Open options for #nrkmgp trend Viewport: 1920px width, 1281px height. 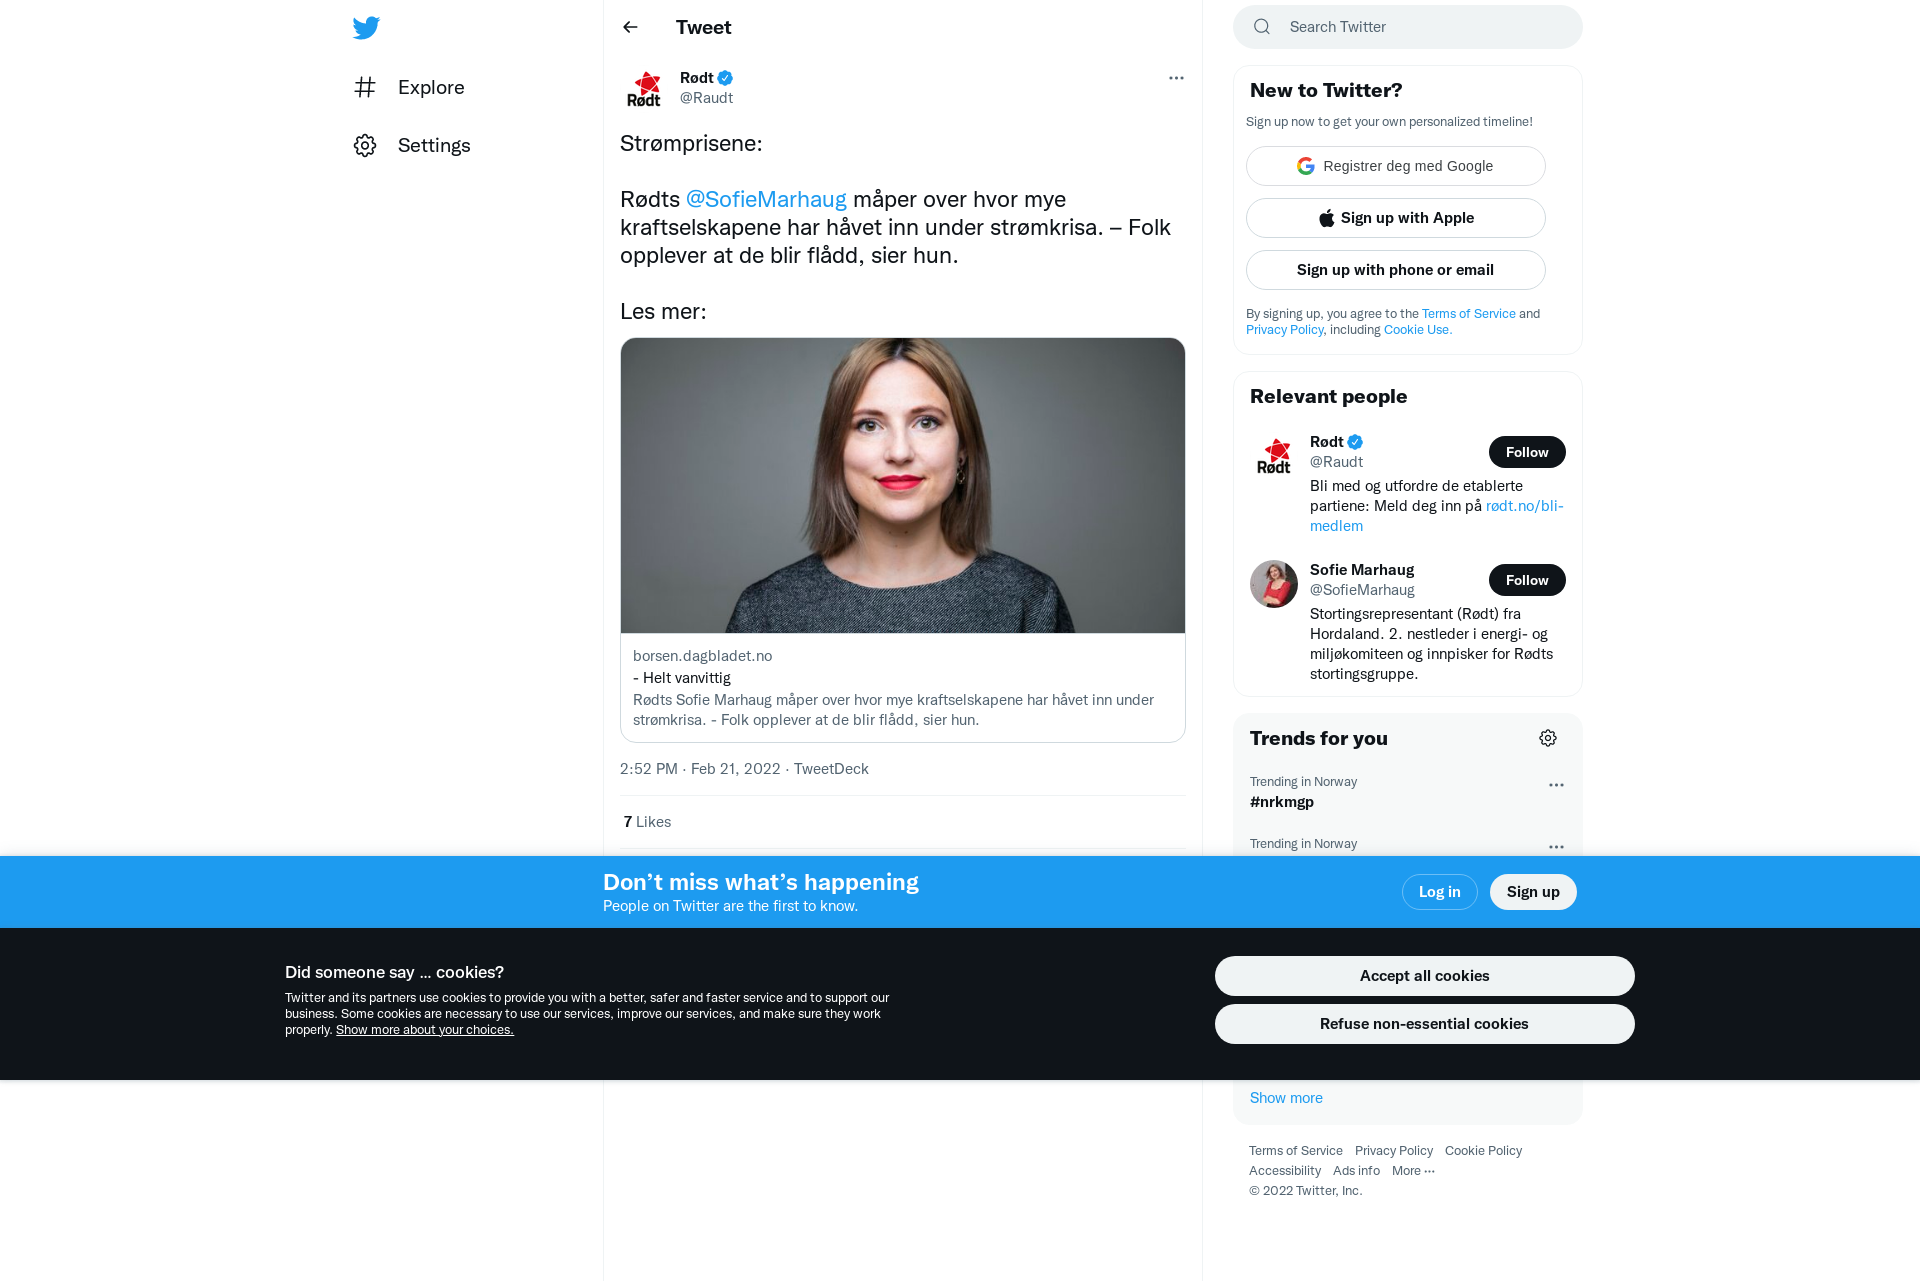[x=1556, y=785]
